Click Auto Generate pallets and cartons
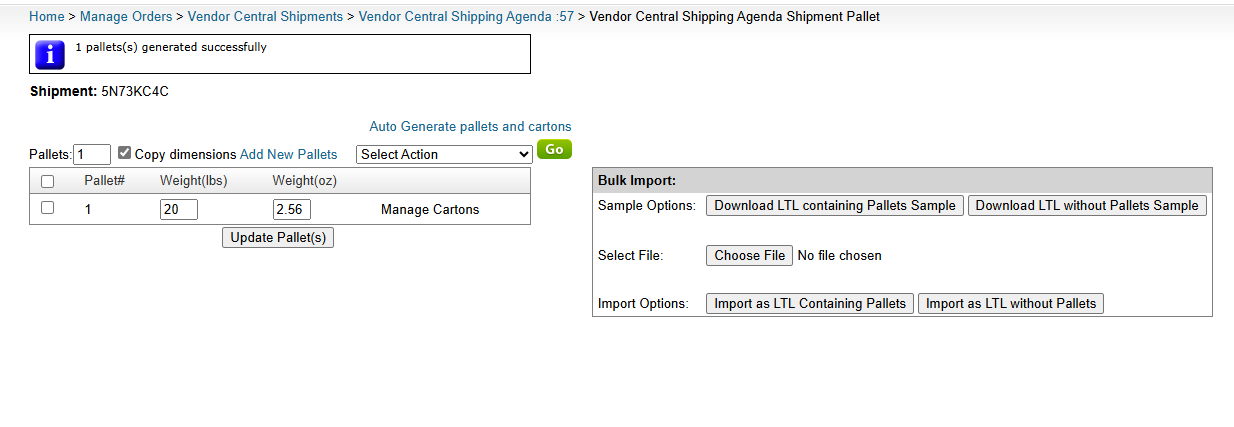The image size is (1234, 427). [x=470, y=127]
